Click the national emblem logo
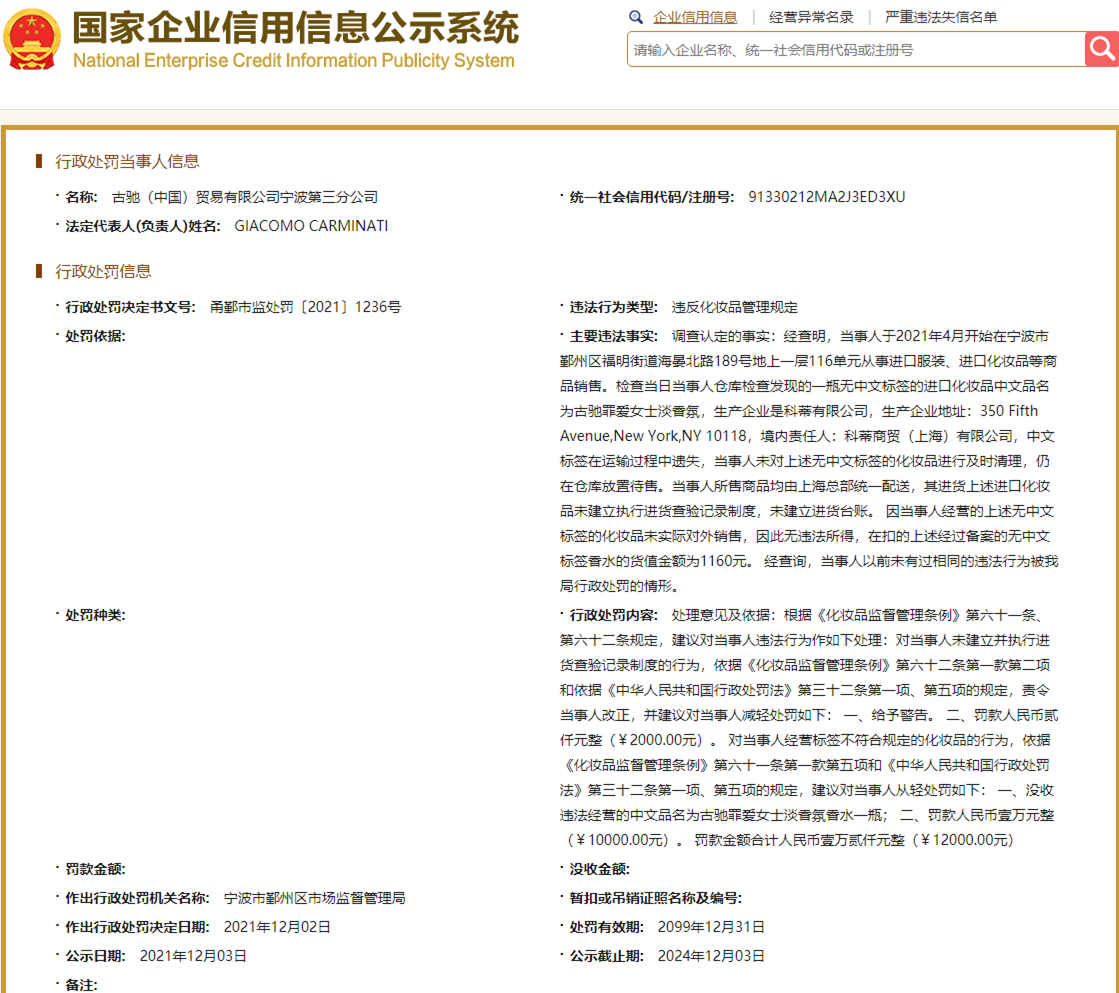Image resolution: width=1119 pixels, height=993 pixels. [x=31, y=39]
